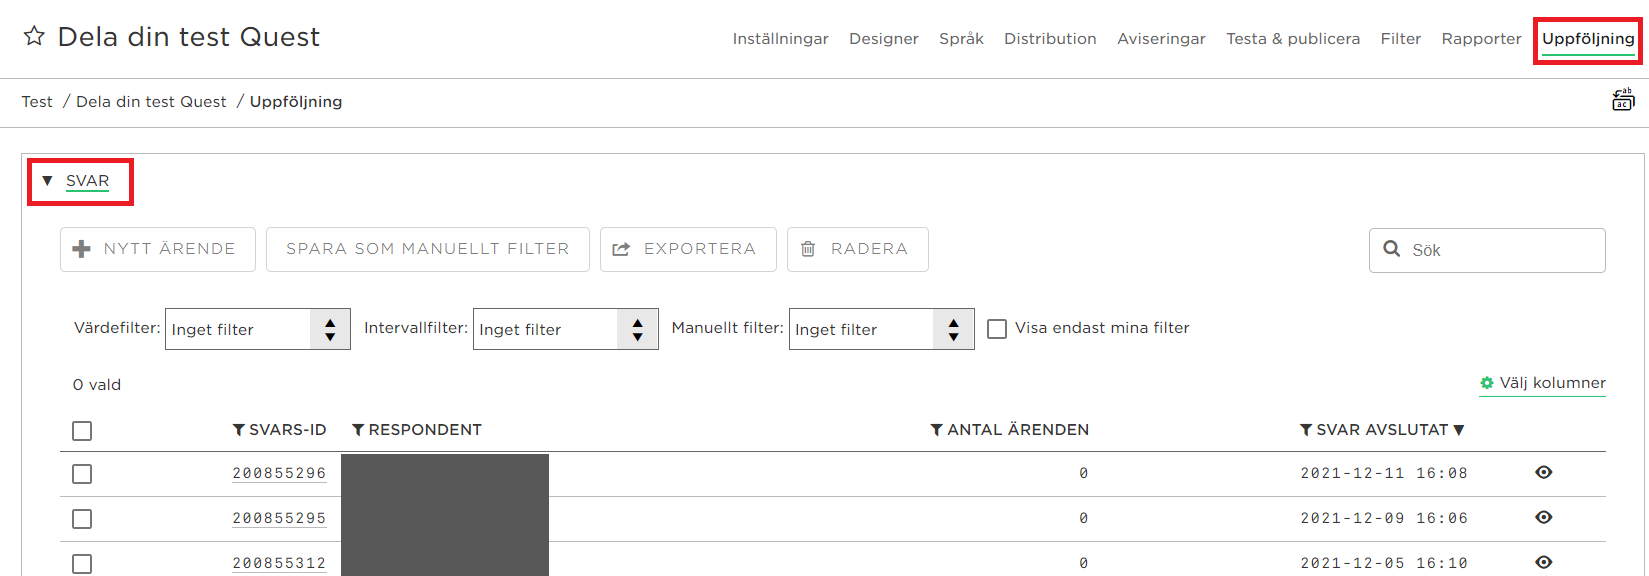Focus the Sök search field
Image resolution: width=1649 pixels, height=576 pixels.
click(1487, 250)
